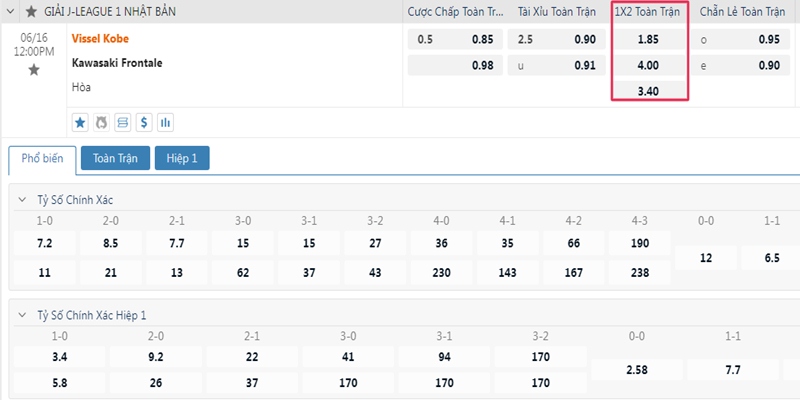This screenshot has height=400, width=800.
Task: Collapse the Tỷ Số Chính Xác Hiệp 1 section
Action: point(22,315)
